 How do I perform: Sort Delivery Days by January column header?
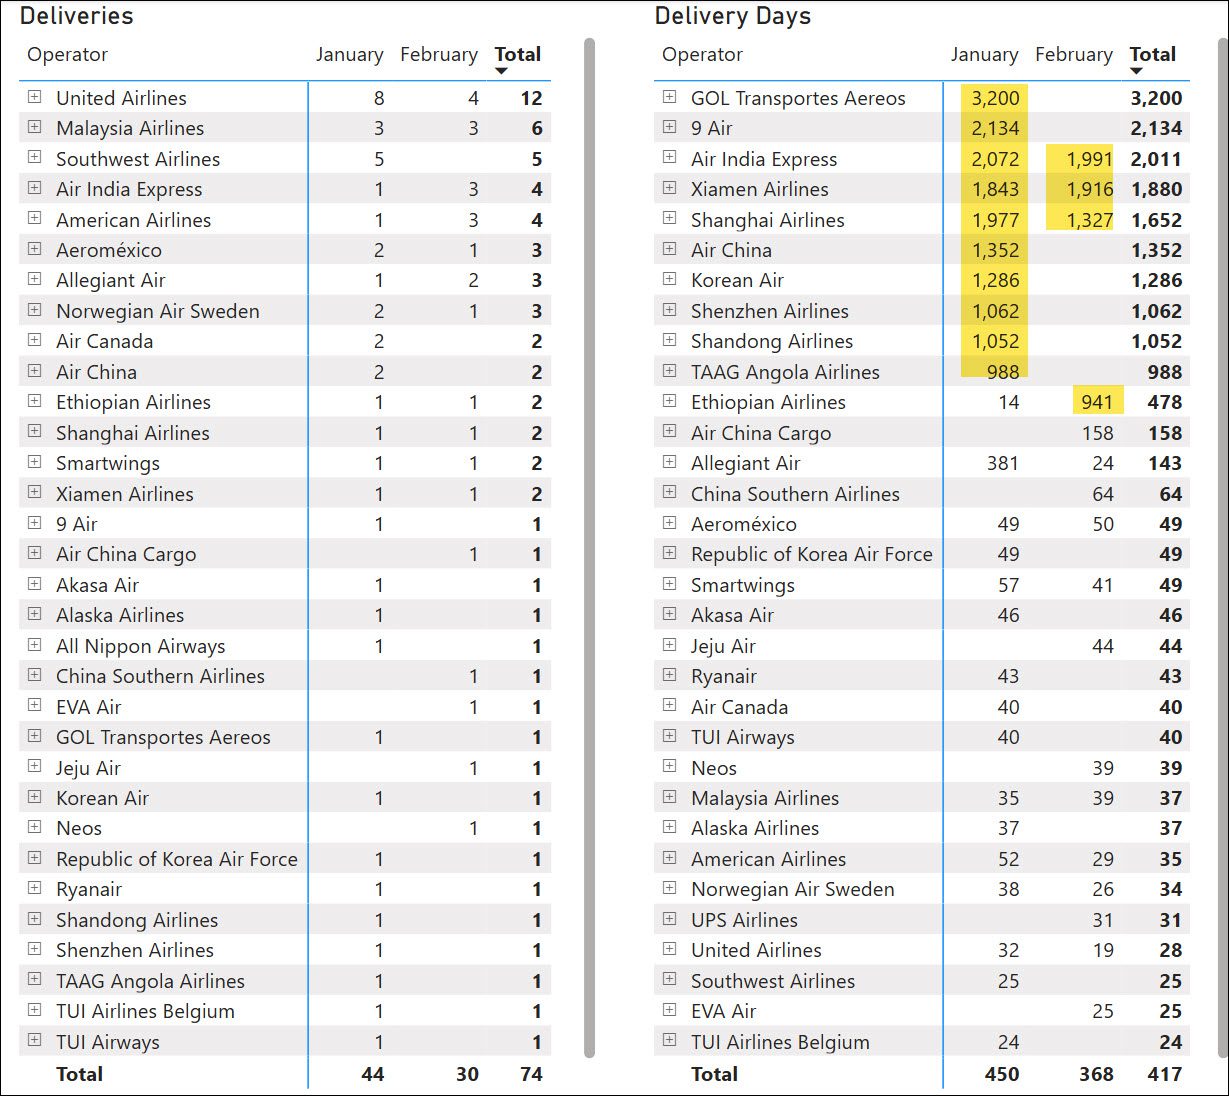pos(984,55)
